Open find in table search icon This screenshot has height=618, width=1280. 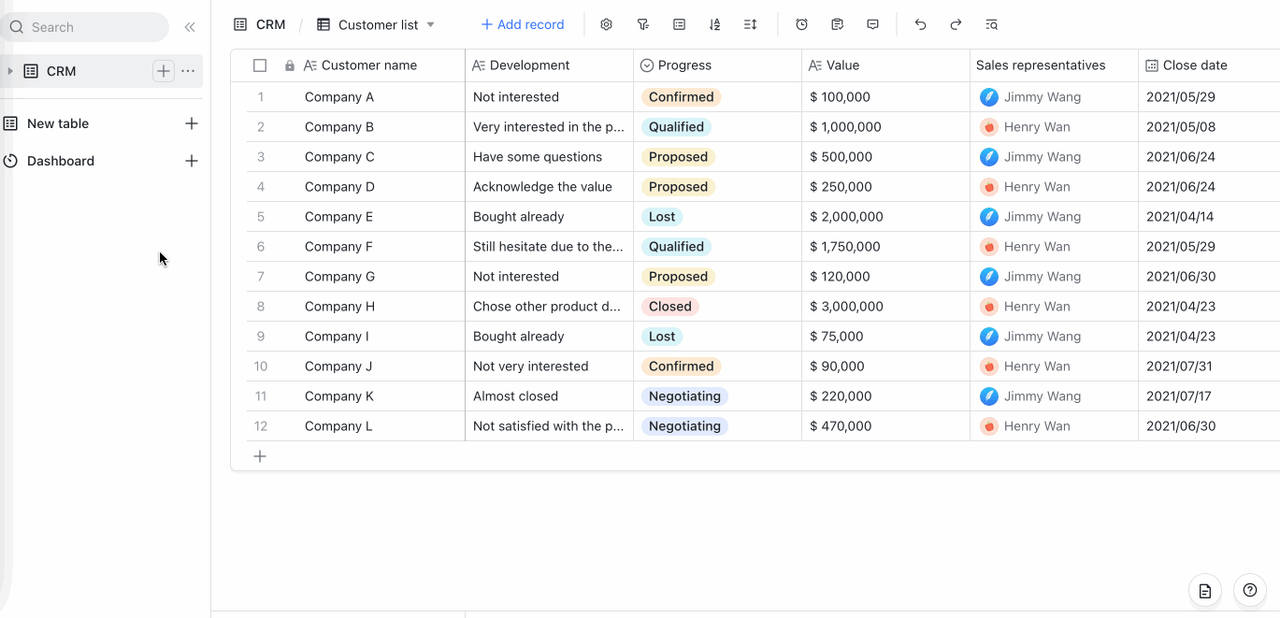(991, 25)
